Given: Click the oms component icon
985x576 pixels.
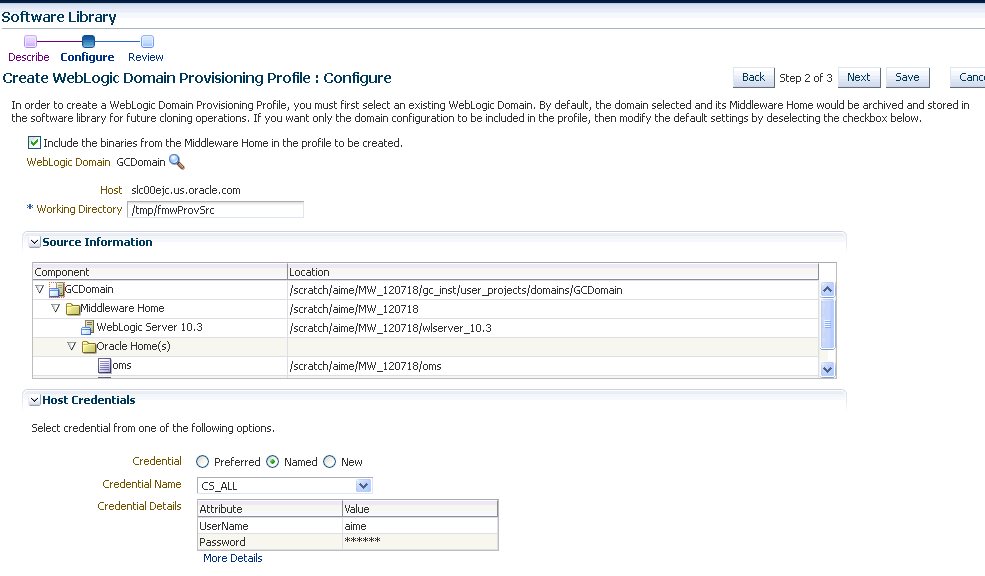Looking at the screenshot, I should point(104,366).
